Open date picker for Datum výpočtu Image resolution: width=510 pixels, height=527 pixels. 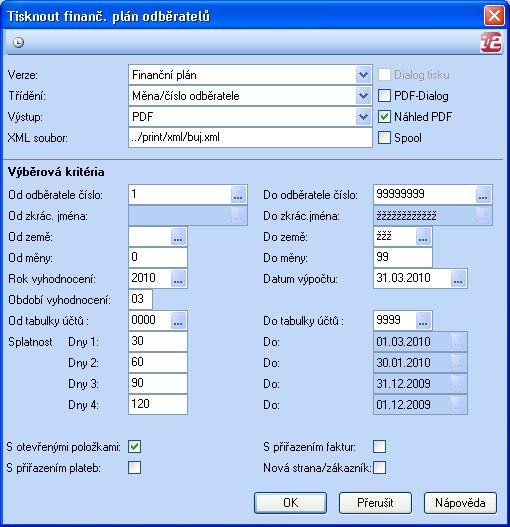(x=458, y=278)
